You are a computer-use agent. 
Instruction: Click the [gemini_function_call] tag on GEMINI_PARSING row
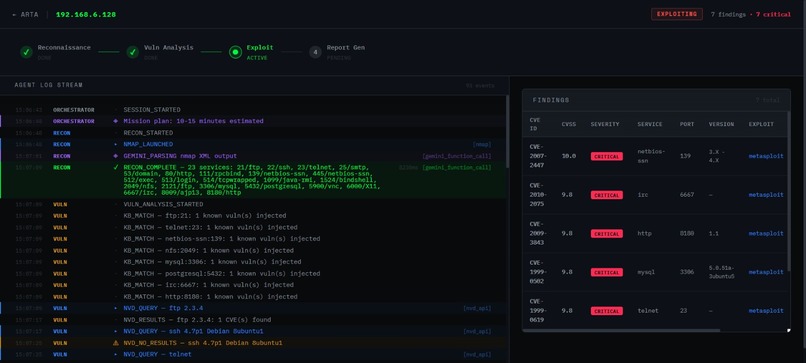(456, 156)
